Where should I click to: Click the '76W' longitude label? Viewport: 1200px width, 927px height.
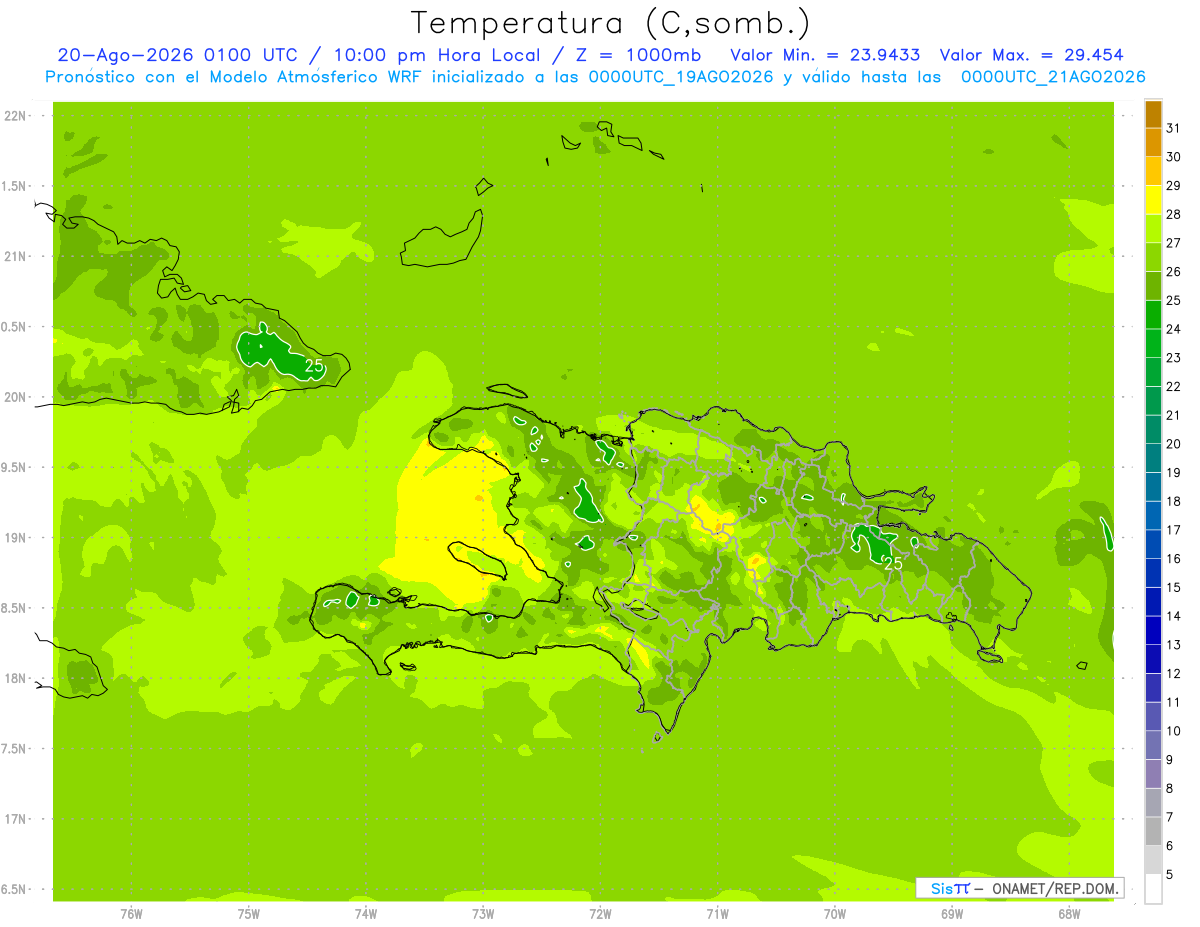click(131, 914)
